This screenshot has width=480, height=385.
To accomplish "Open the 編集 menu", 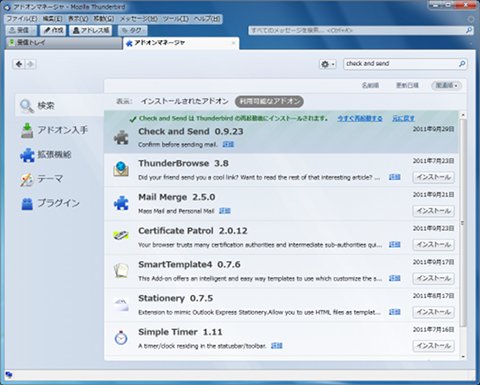I will (x=53, y=19).
